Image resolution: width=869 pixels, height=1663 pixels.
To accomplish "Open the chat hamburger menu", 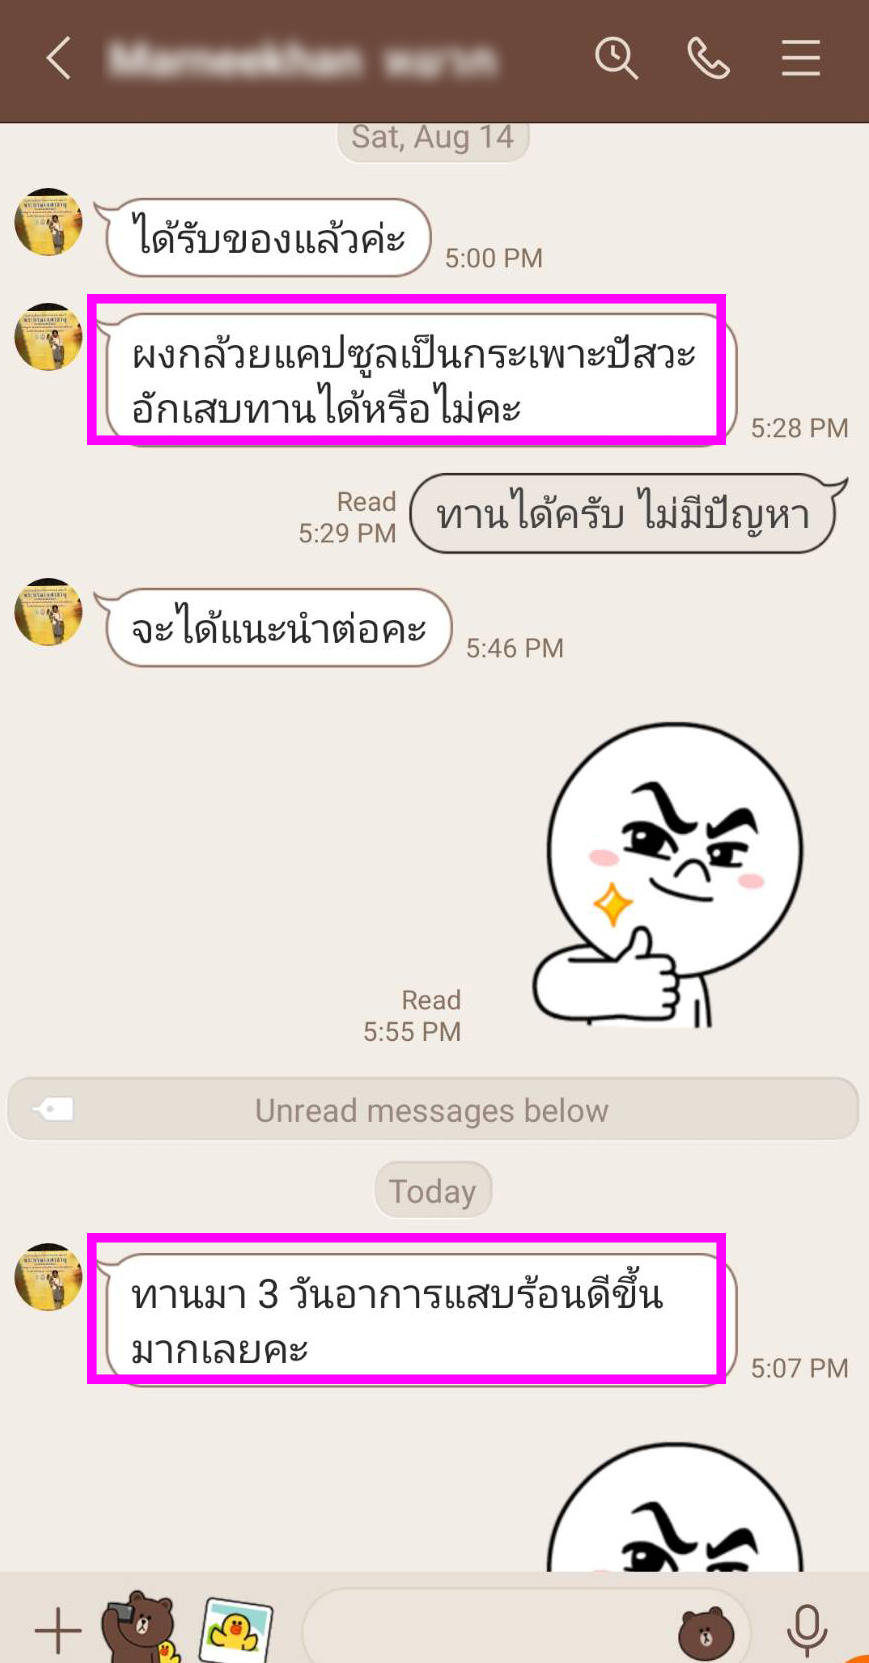I will point(801,58).
